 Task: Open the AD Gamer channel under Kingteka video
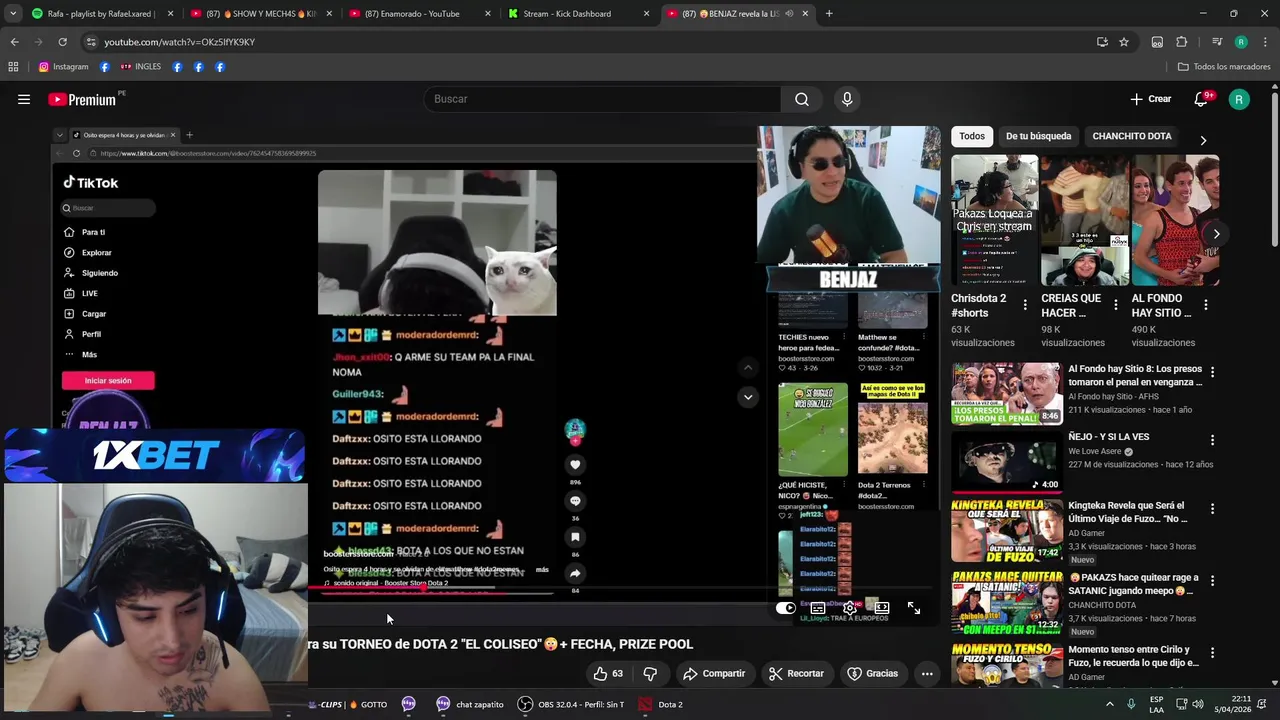point(1086,533)
